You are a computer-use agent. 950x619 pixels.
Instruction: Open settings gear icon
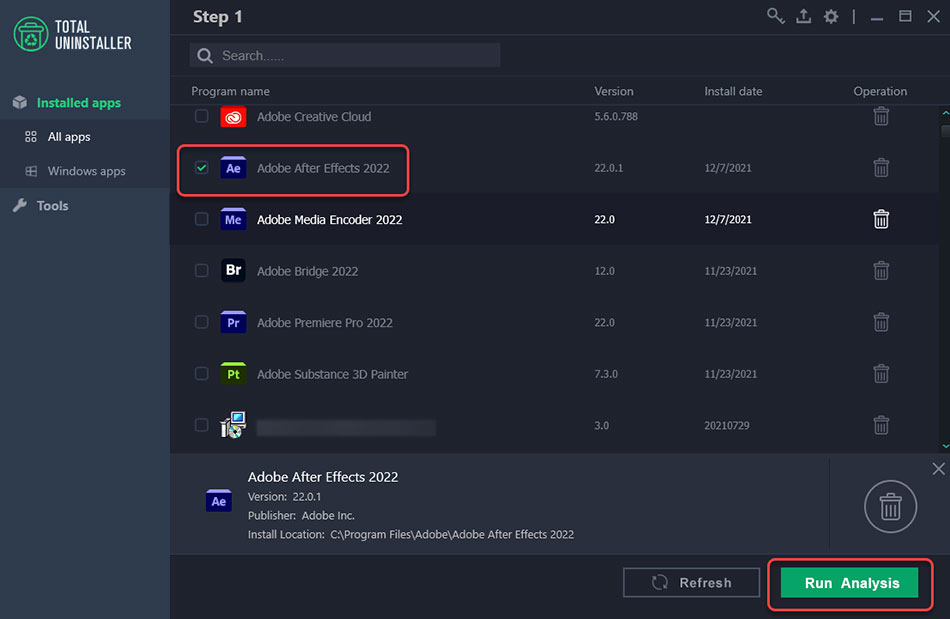[x=831, y=16]
